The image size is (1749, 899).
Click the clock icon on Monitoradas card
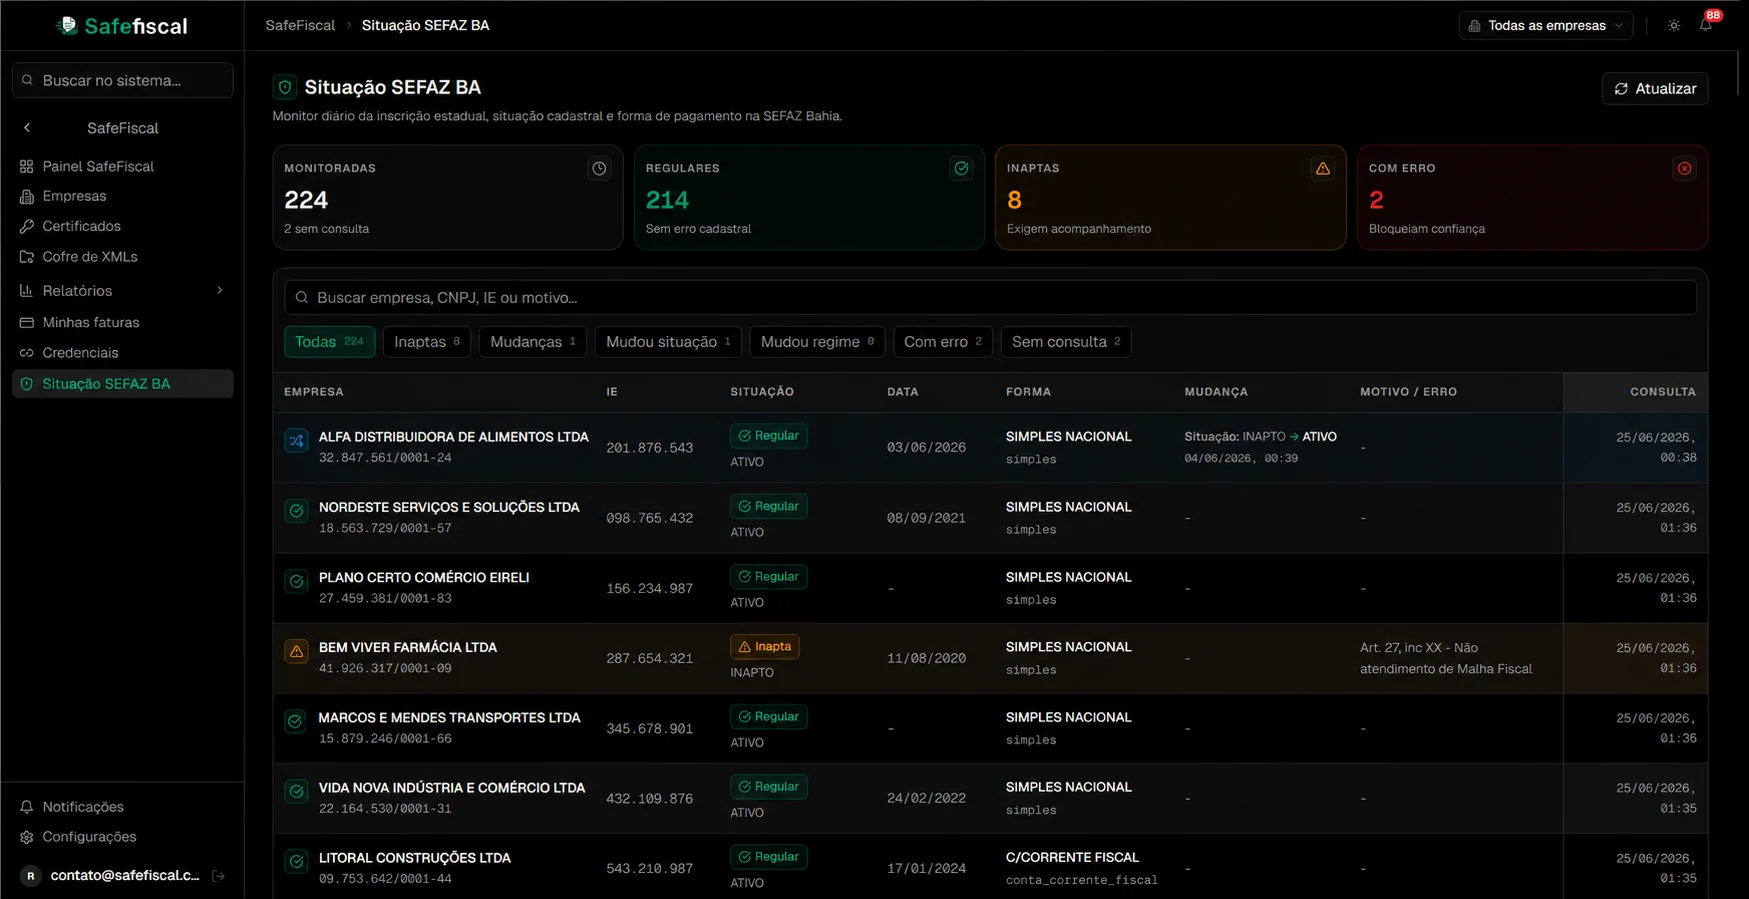pyautogui.click(x=599, y=169)
